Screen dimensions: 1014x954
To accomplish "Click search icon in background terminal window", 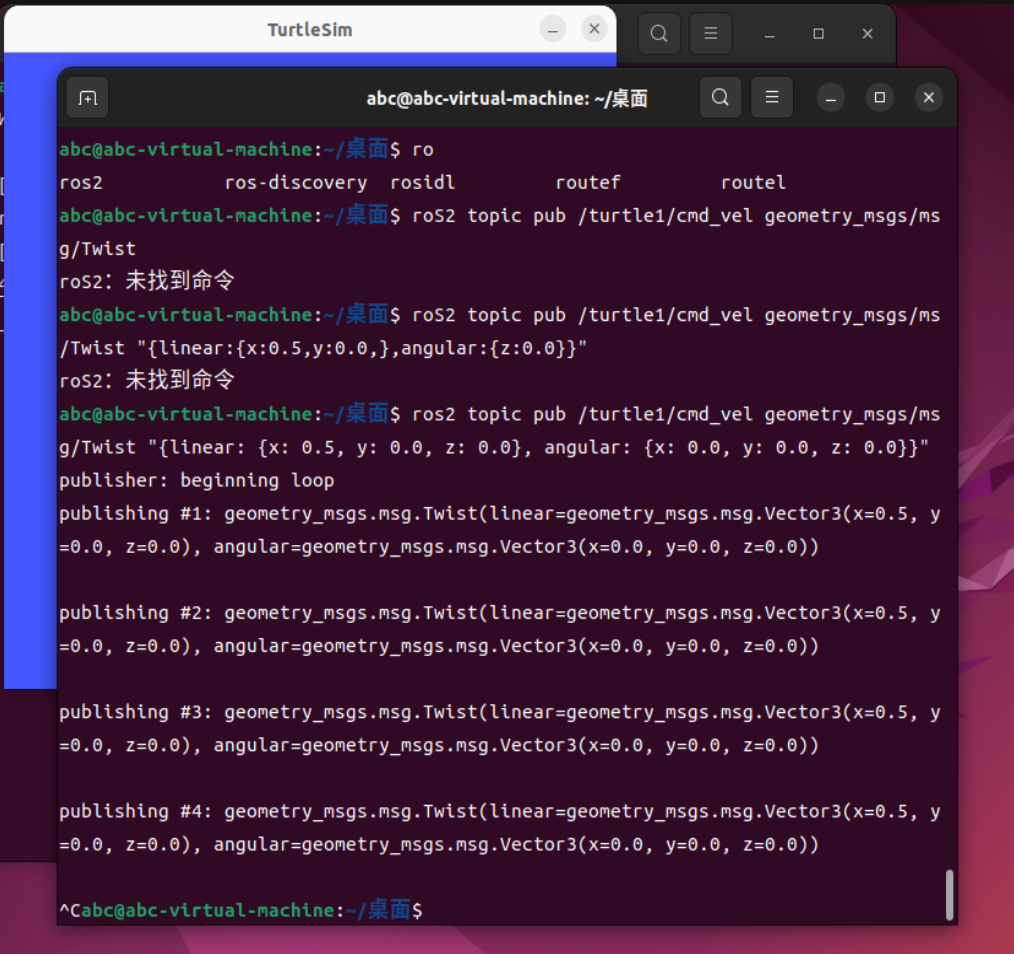I will click(x=659, y=33).
